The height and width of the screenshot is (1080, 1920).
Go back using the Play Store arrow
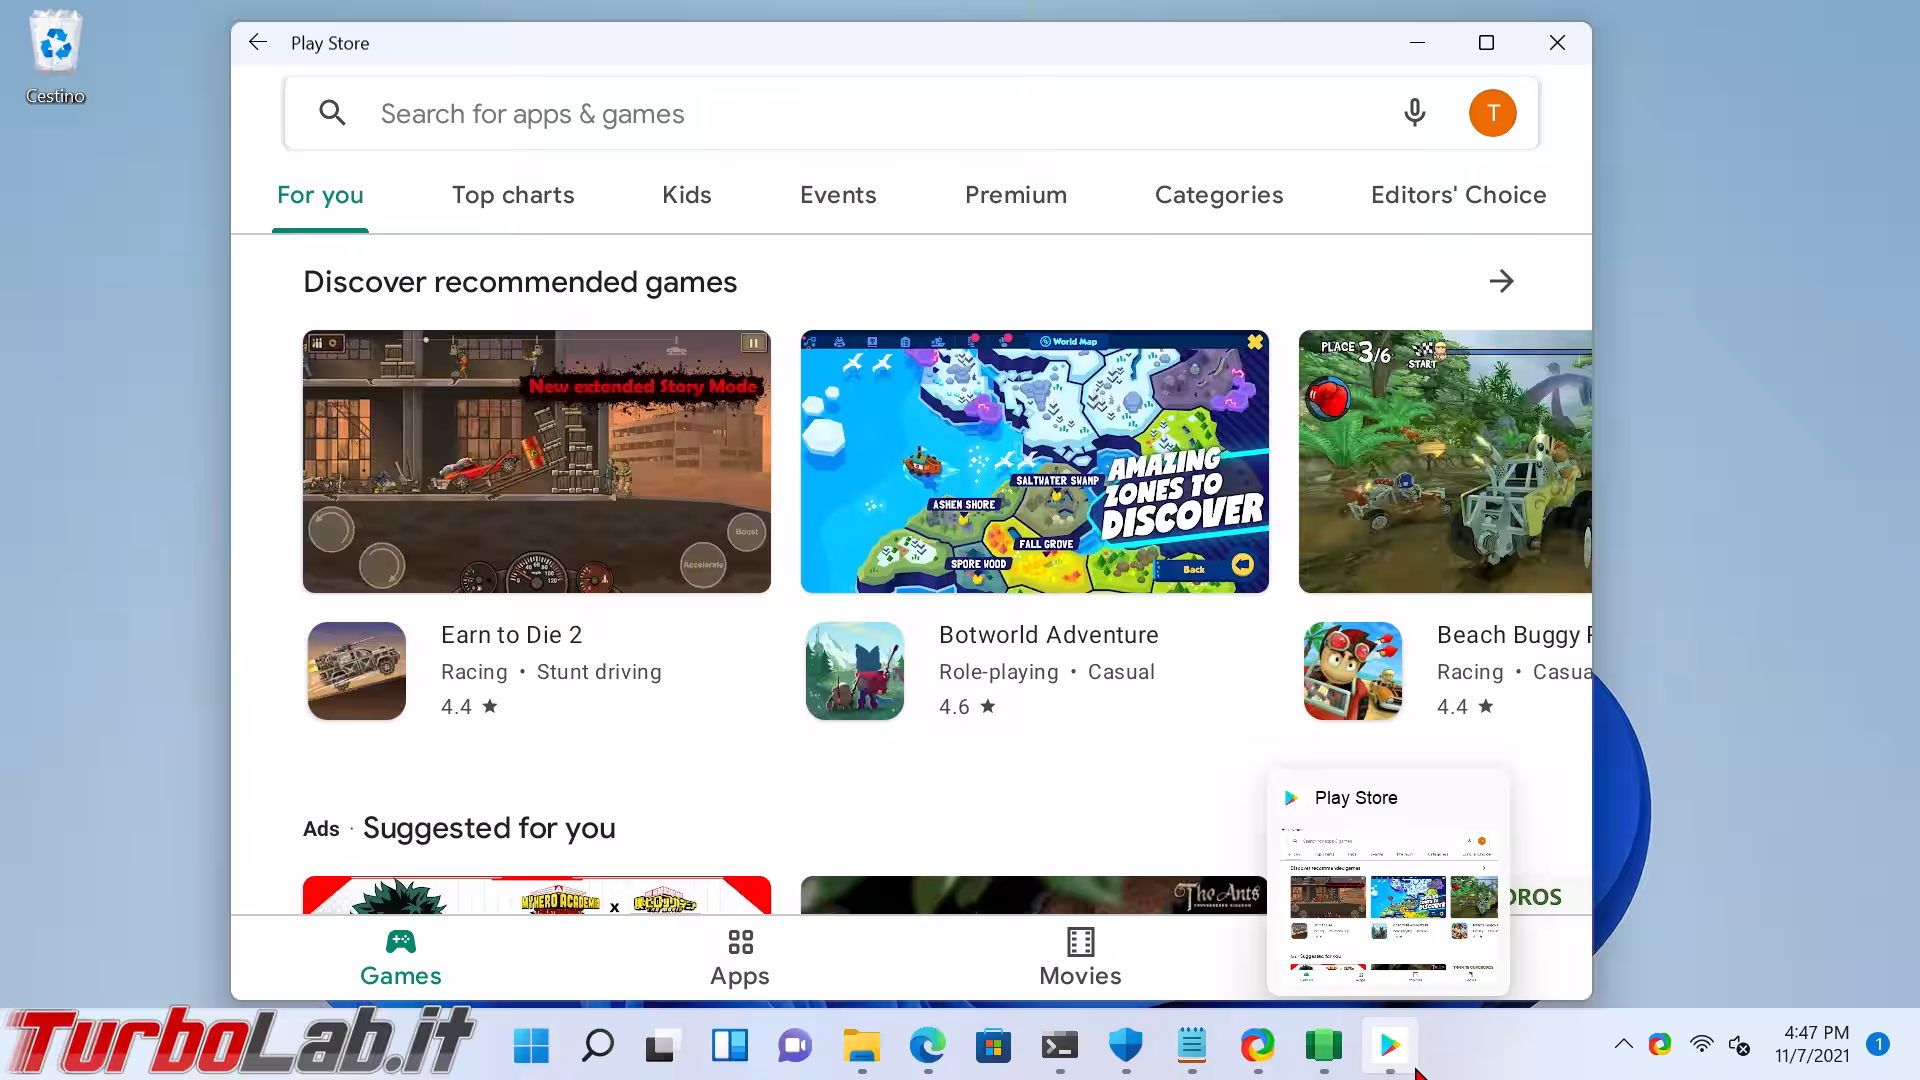[258, 42]
